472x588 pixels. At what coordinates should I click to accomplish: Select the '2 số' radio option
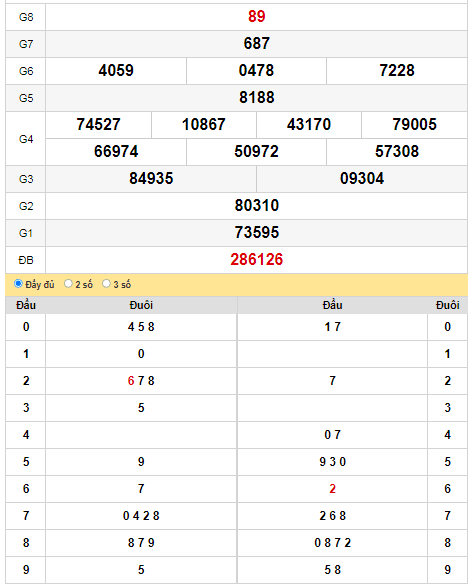coord(68,284)
